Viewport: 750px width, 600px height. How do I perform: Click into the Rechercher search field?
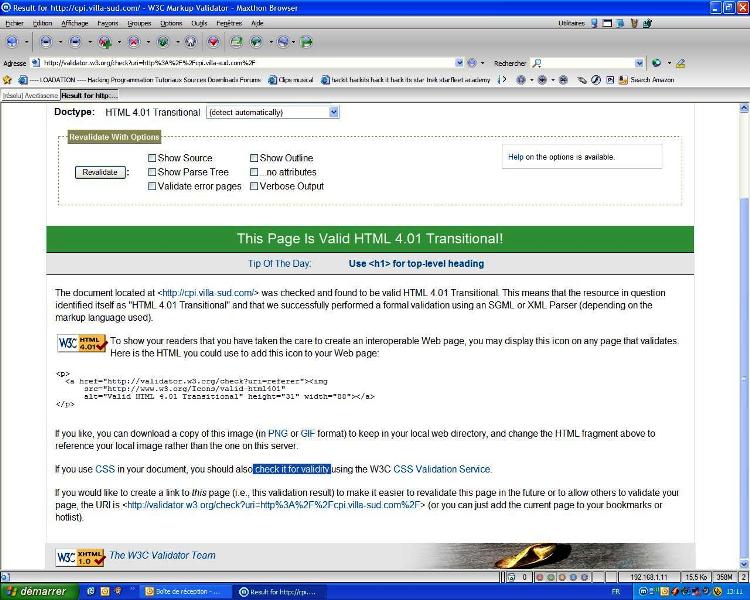[588, 63]
